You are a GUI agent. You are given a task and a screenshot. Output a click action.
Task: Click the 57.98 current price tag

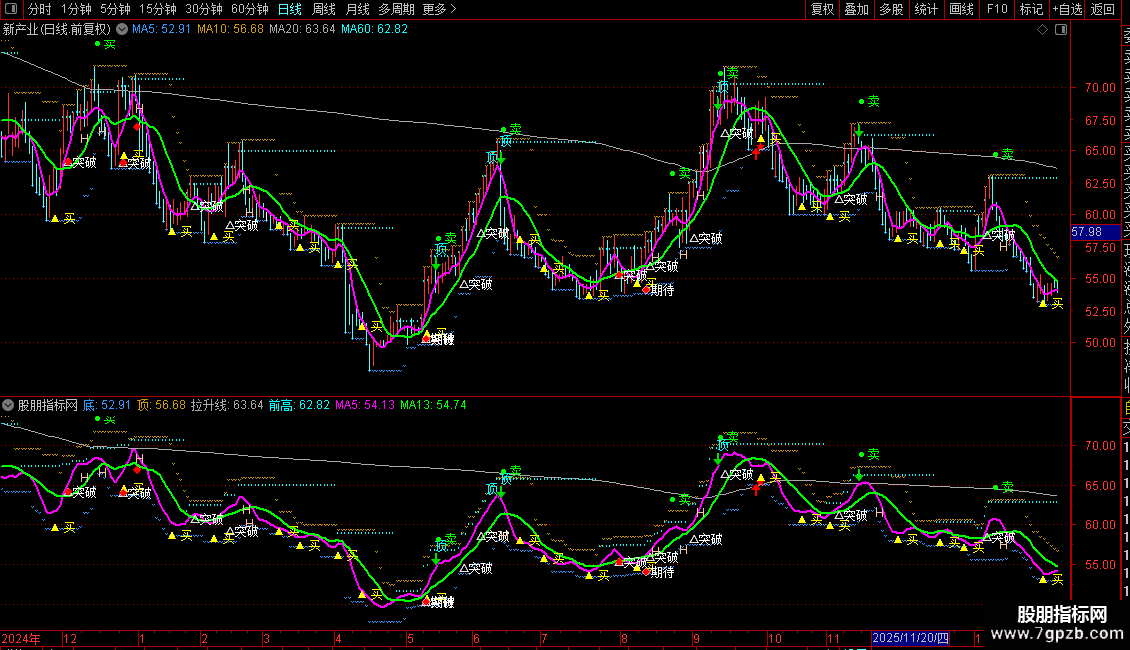tap(1095, 232)
